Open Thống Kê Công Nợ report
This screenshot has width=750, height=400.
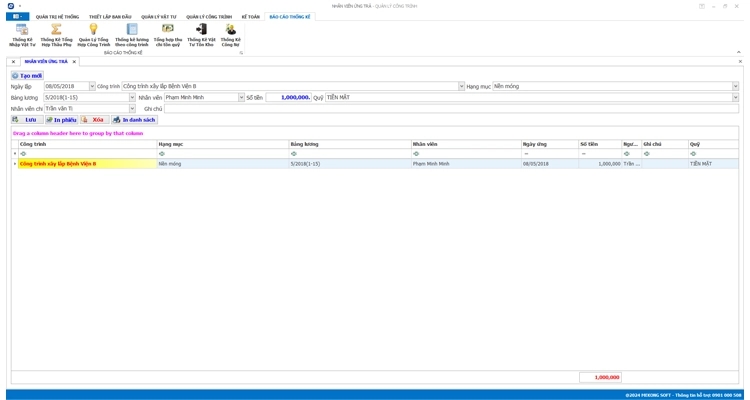230,35
